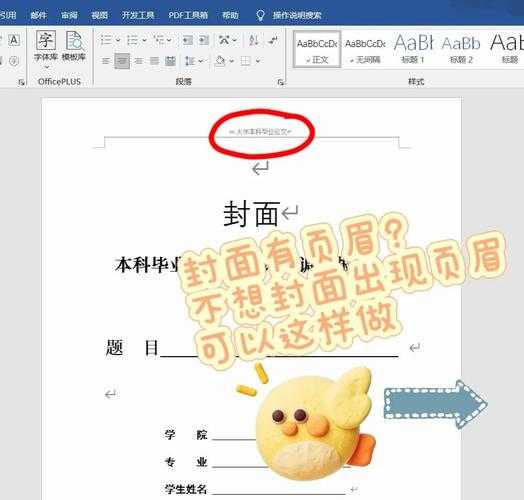Click the 学生姓名 label text
This screenshot has width=524, height=500.
tap(186, 489)
